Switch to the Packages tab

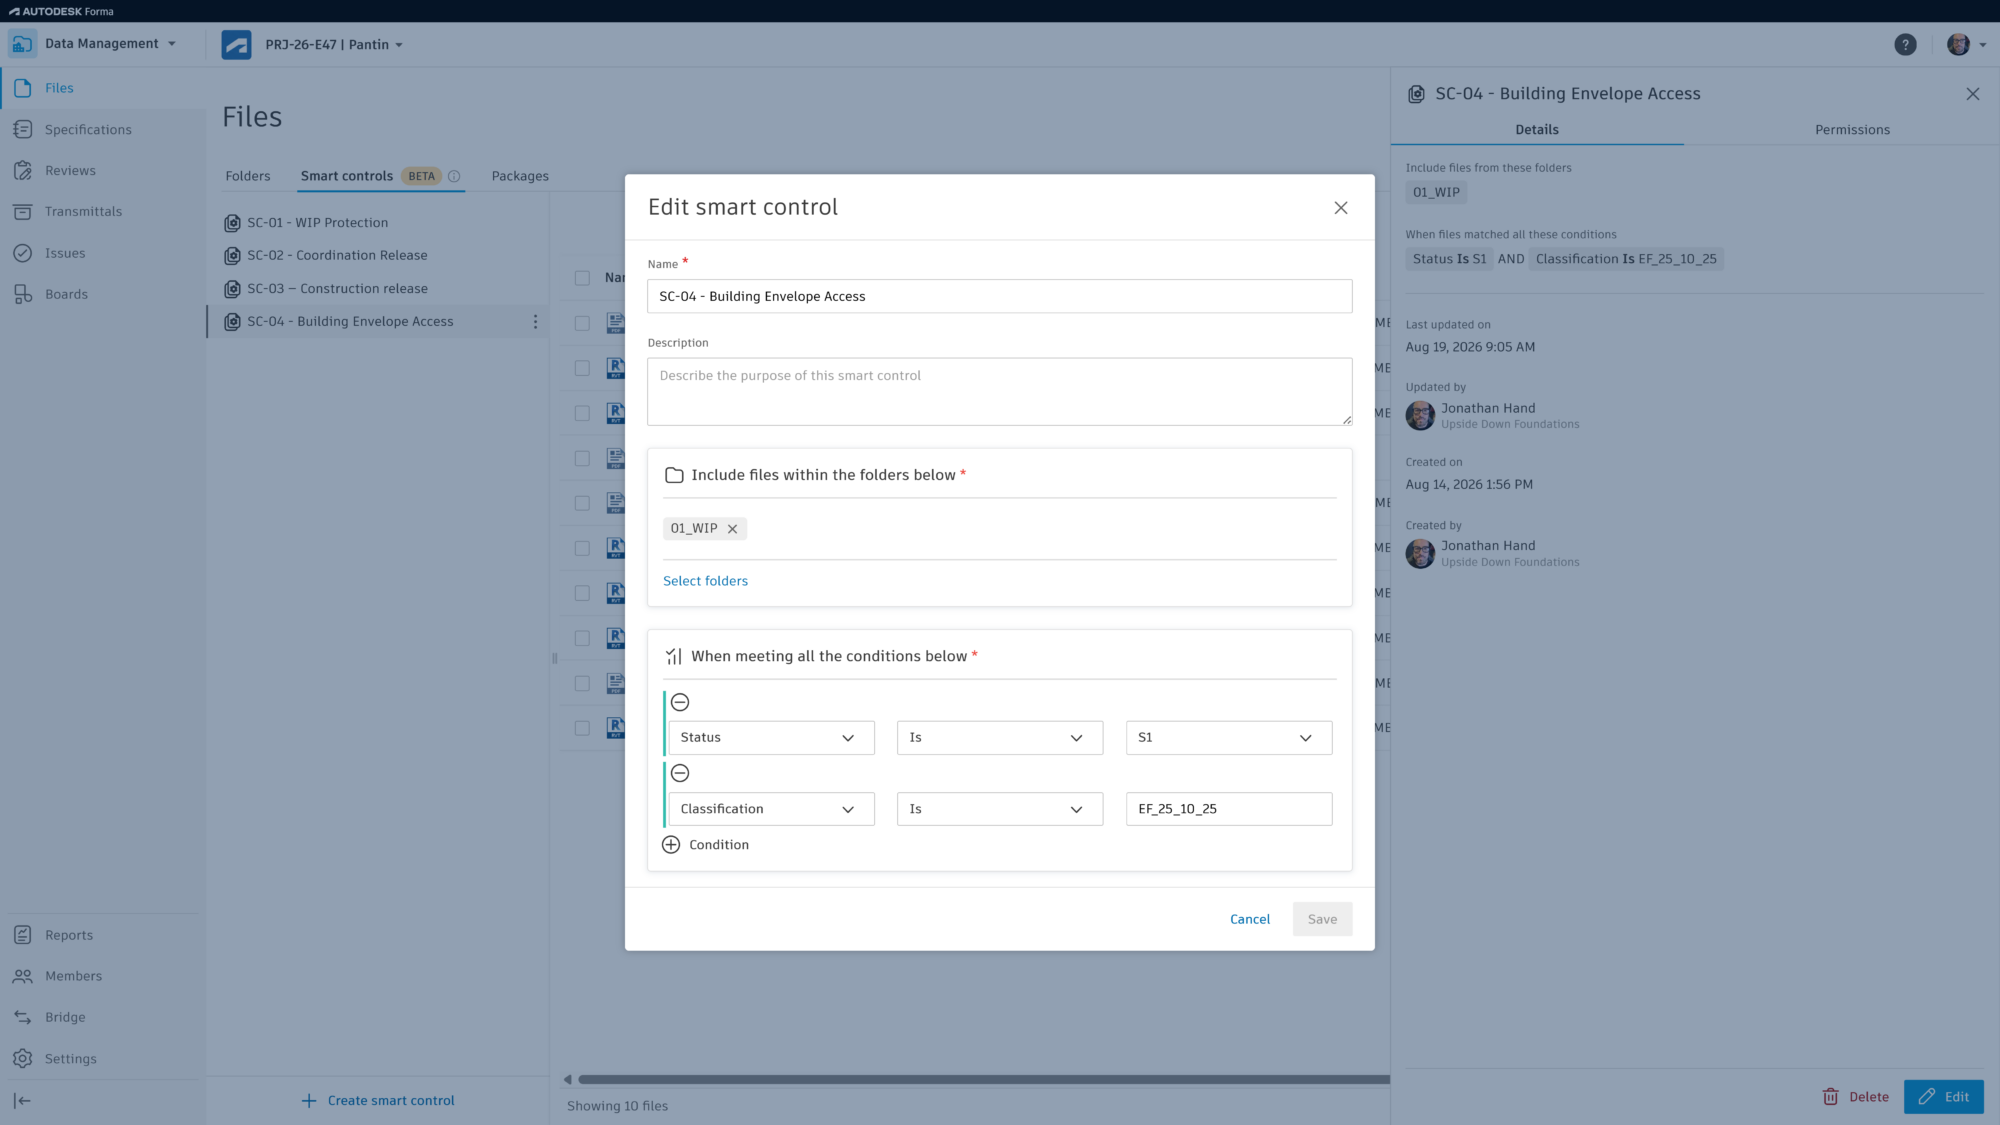tap(520, 176)
